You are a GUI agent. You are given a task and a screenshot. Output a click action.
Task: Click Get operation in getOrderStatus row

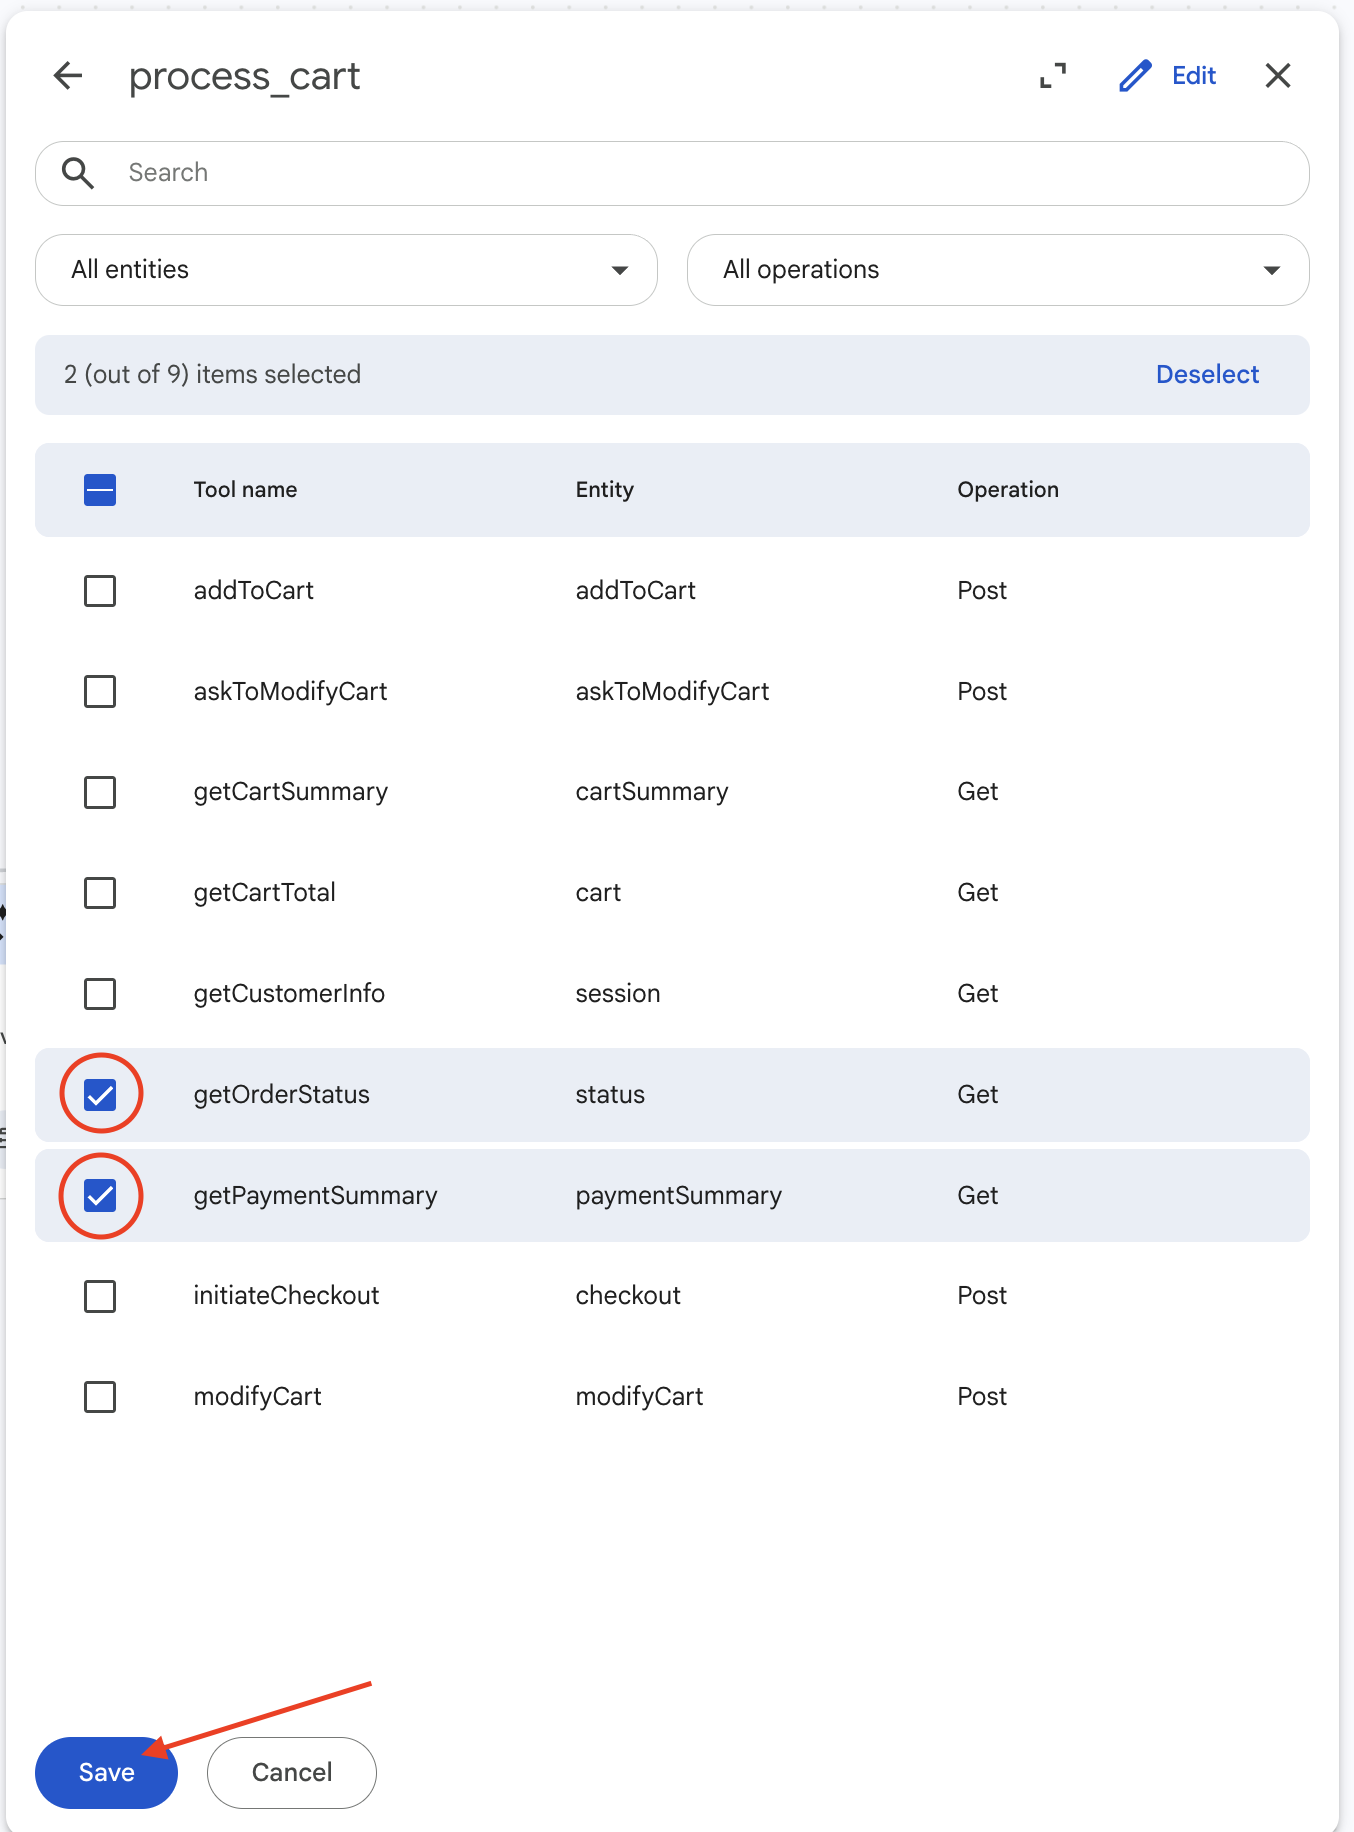pos(977,1095)
